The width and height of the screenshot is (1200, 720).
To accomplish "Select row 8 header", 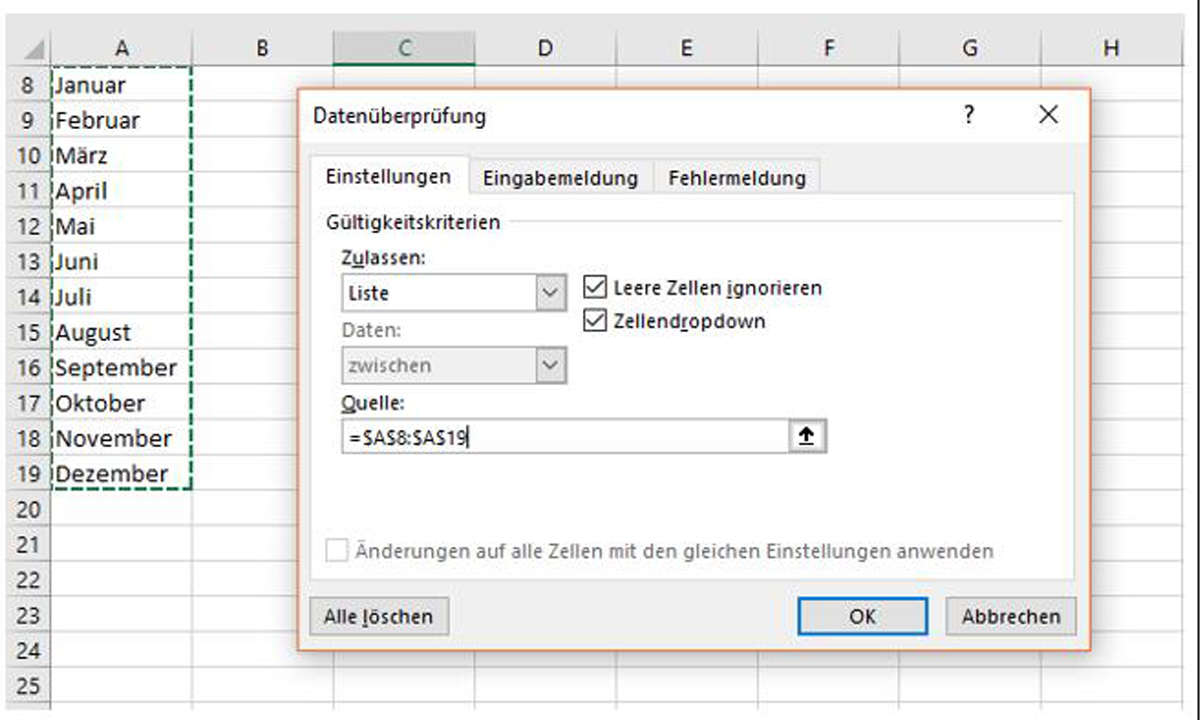I will (x=28, y=85).
